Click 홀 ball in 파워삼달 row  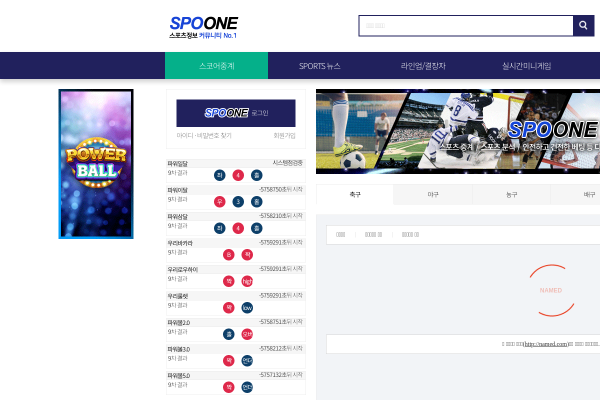pos(256,228)
